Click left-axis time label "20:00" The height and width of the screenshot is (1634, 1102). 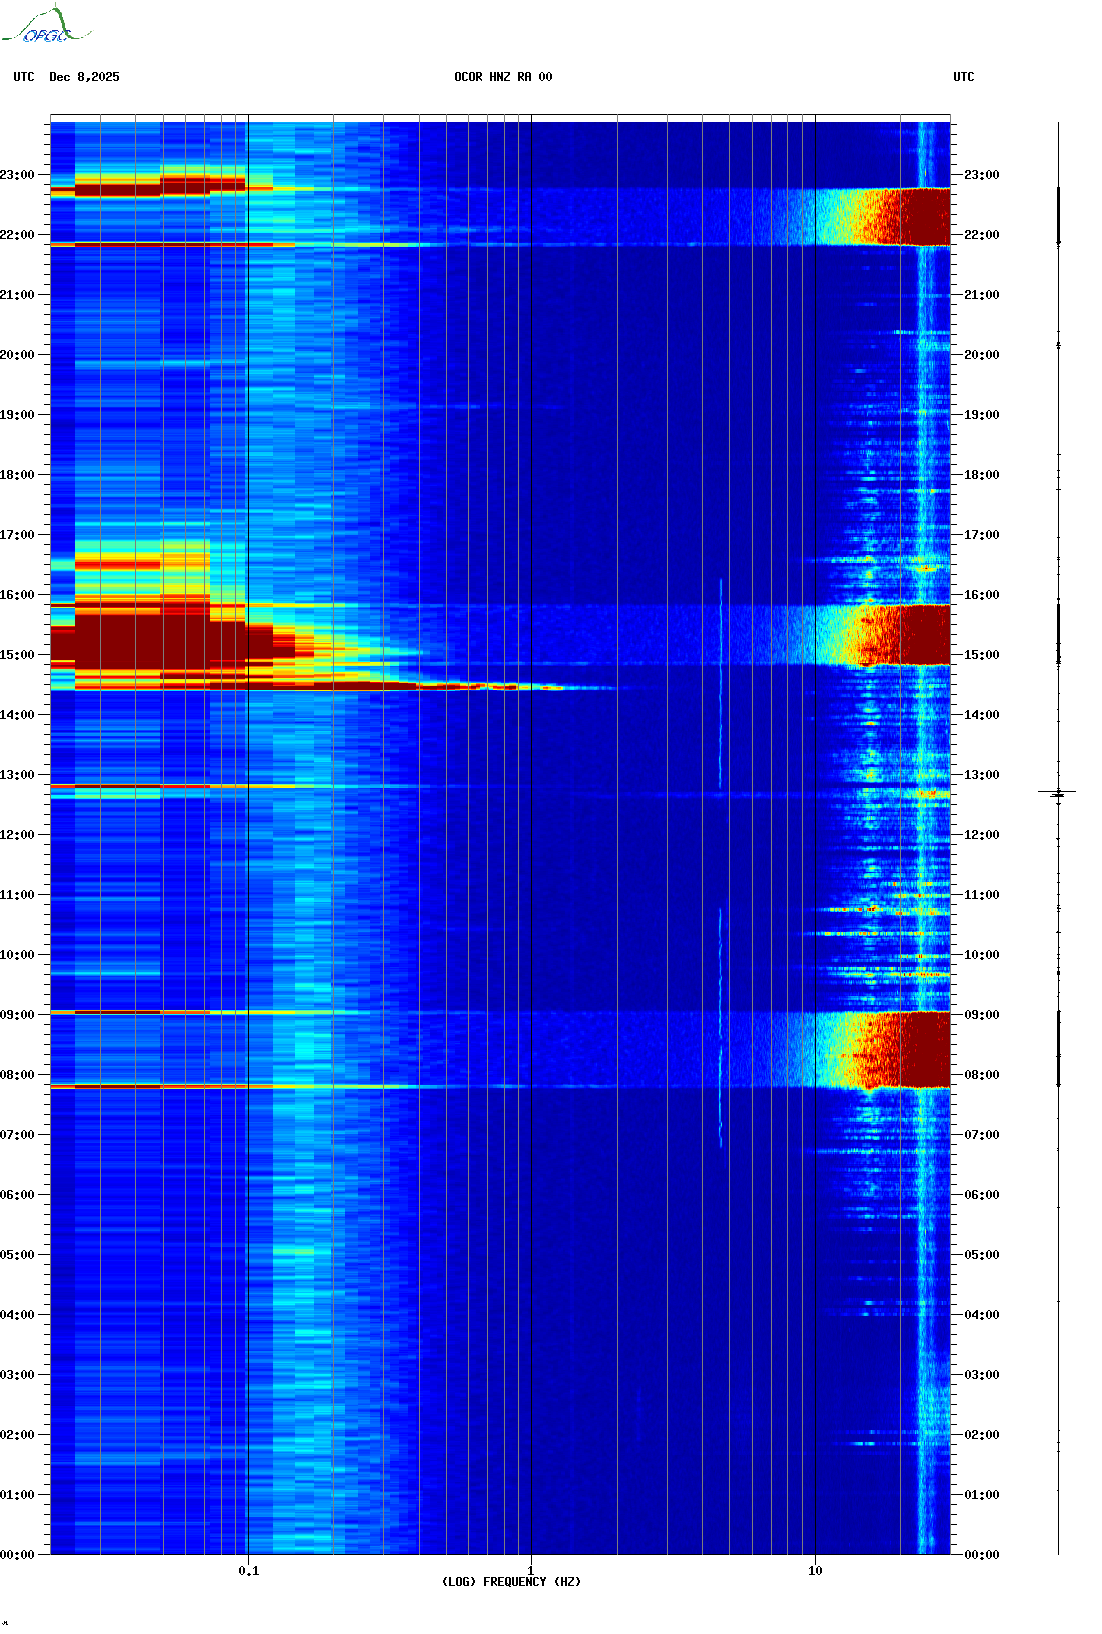[x=17, y=355]
